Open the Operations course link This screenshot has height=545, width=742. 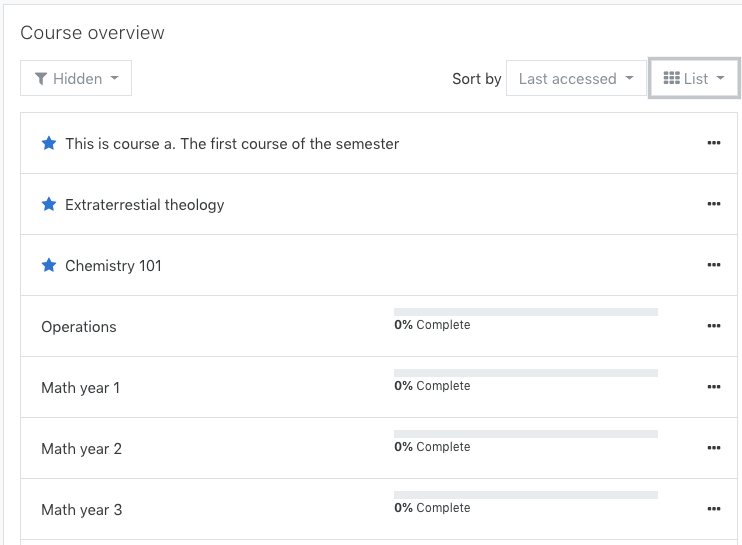click(x=79, y=327)
